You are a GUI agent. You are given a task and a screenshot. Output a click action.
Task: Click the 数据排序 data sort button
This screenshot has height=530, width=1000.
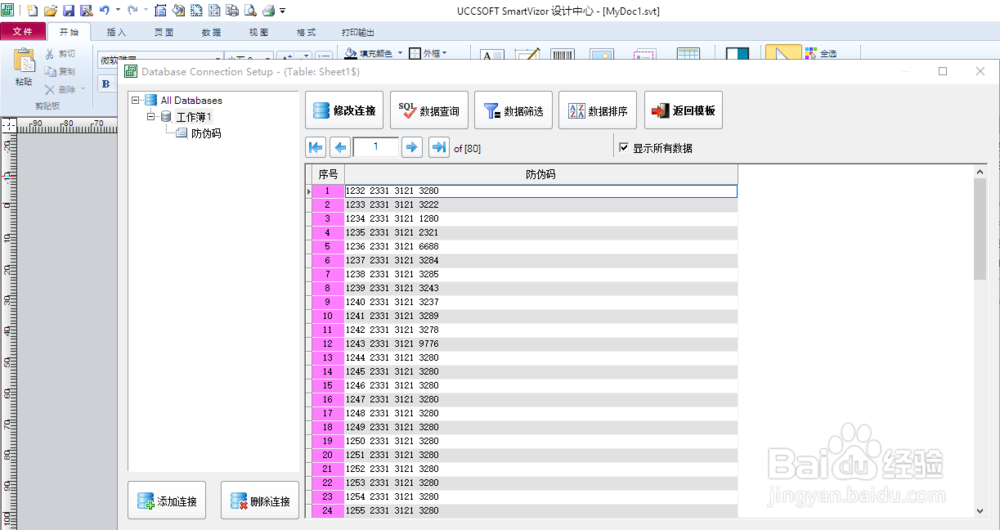[598, 110]
